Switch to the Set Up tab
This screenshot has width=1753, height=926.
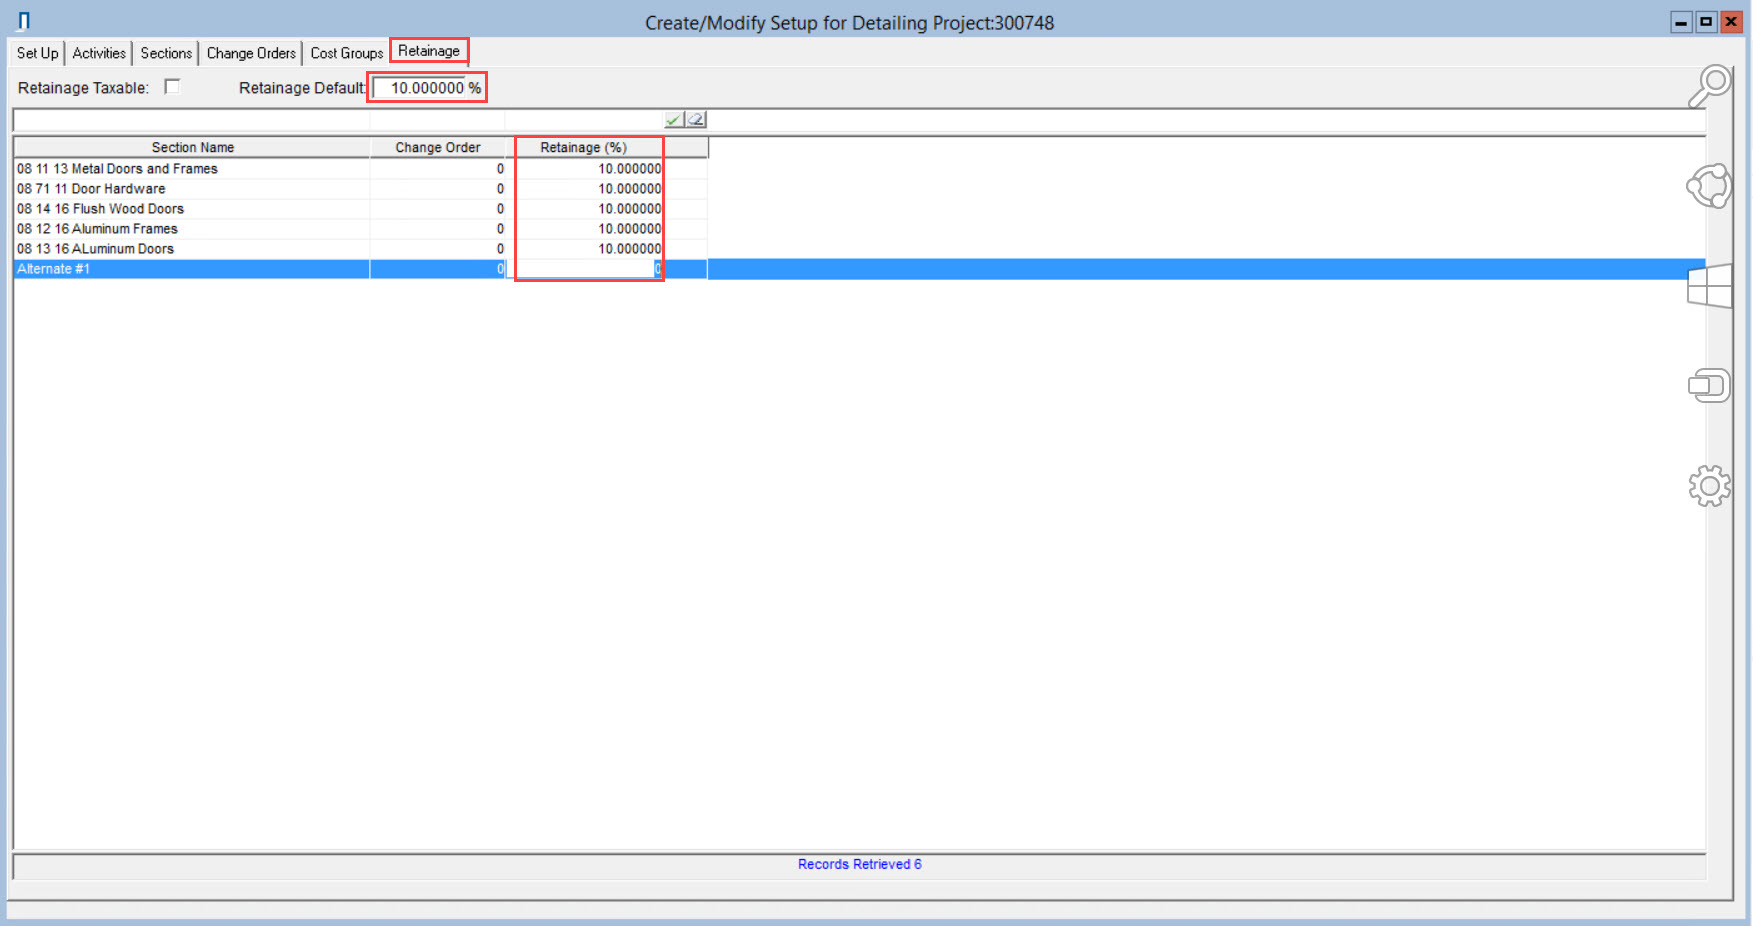tap(38, 53)
